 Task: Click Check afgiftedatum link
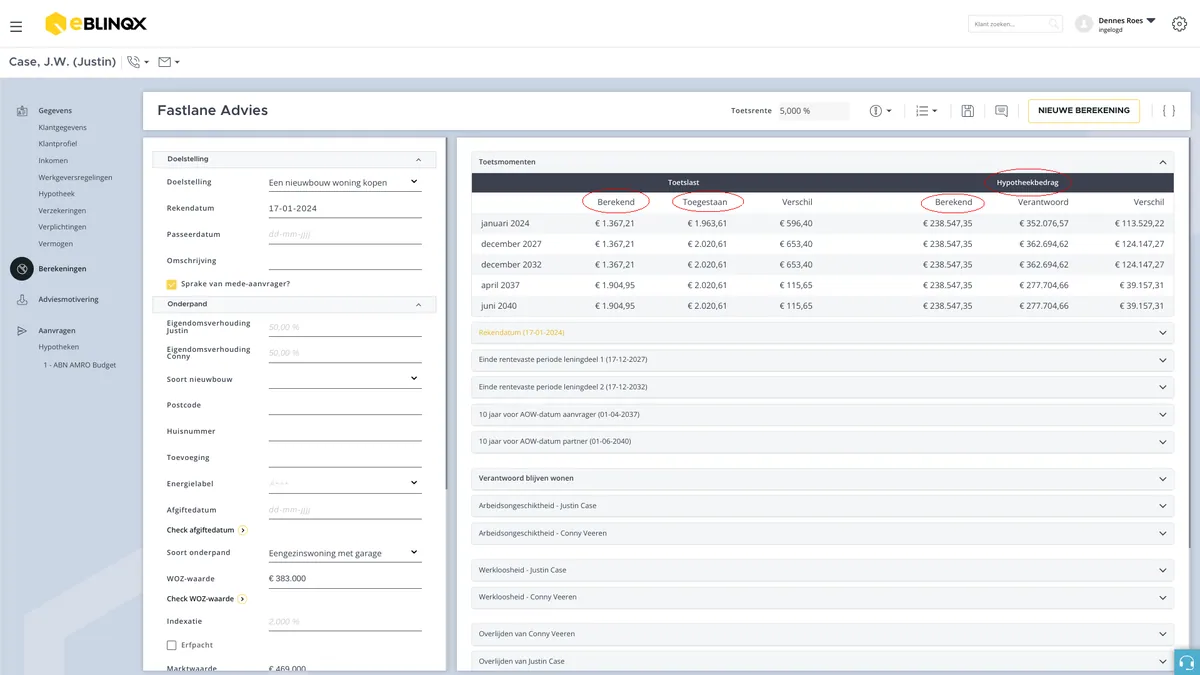coord(206,530)
